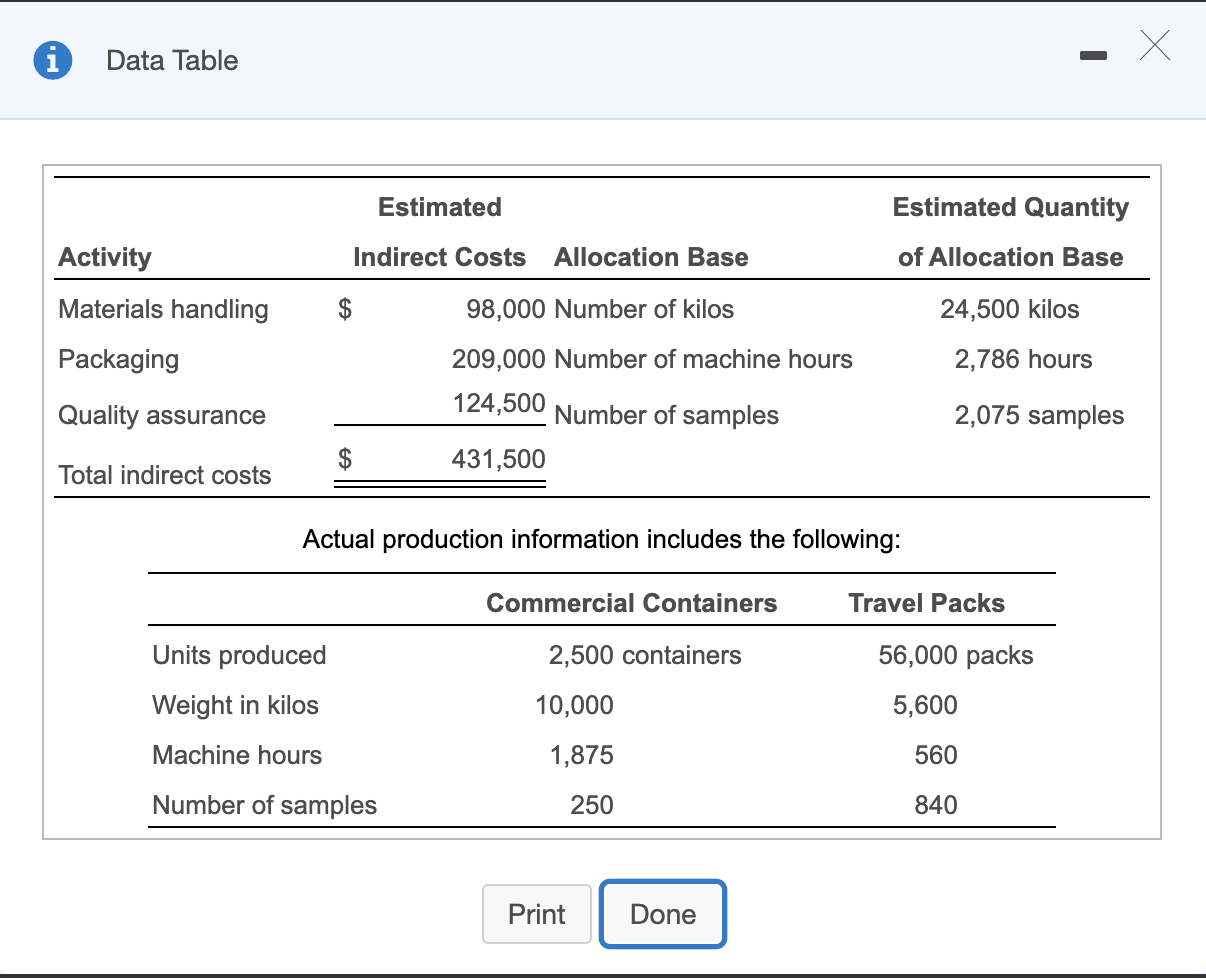Image resolution: width=1206 pixels, height=978 pixels.
Task: Select 'Number of samples' allocation base cell
Action: pos(666,415)
